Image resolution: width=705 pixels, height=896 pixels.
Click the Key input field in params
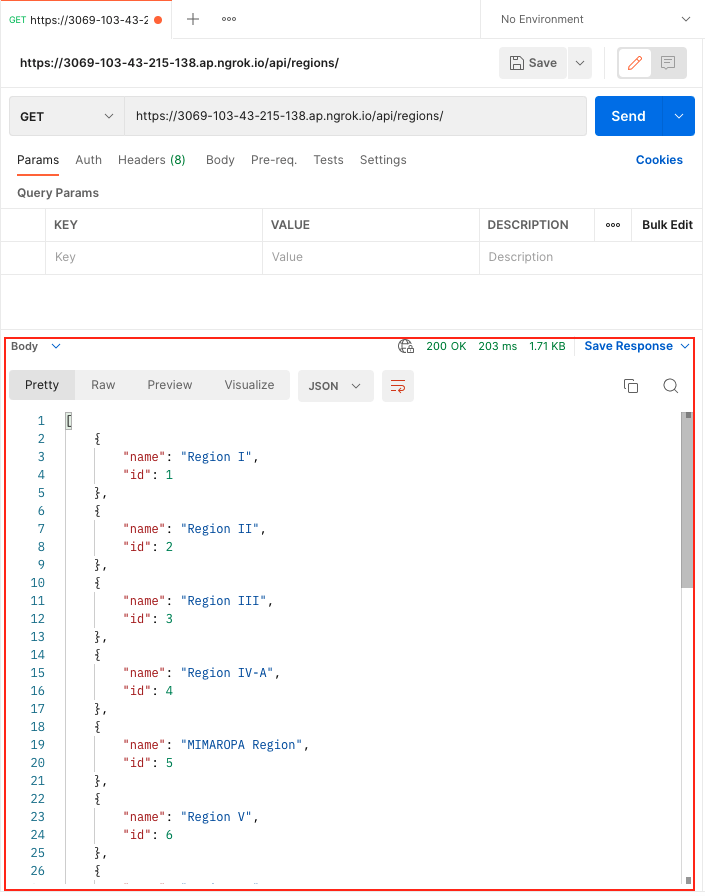click(x=155, y=257)
